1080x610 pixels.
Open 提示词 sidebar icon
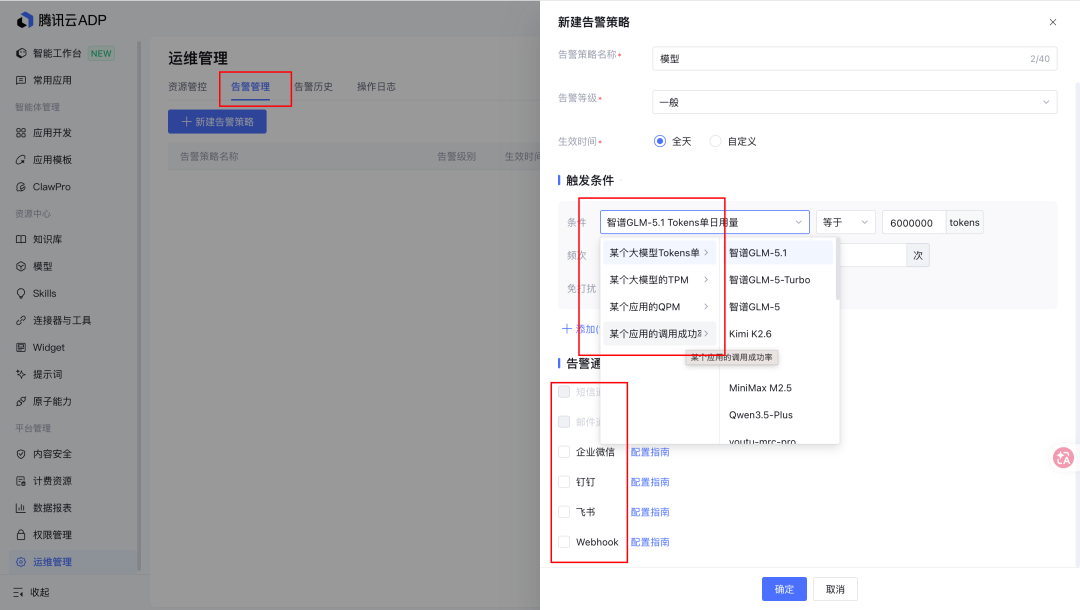[21, 375]
